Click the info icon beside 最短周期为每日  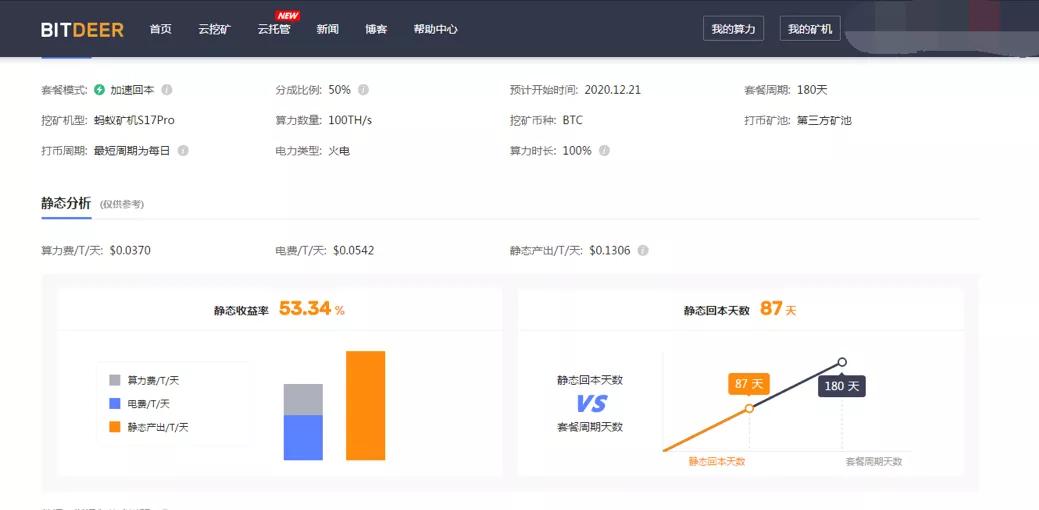pyautogui.click(x=183, y=150)
